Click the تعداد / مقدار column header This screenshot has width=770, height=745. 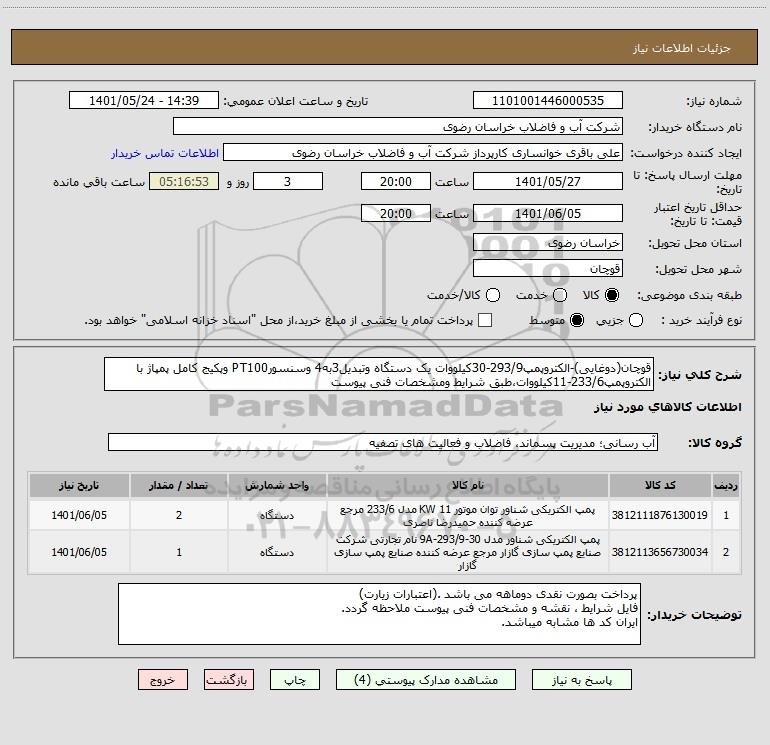179,485
